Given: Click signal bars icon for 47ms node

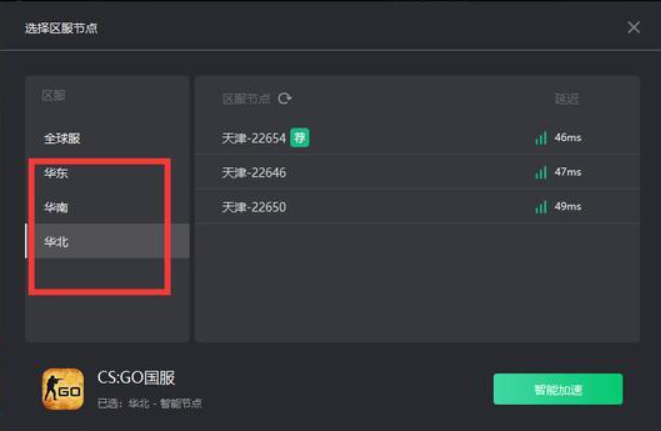Looking at the screenshot, I should point(541,172).
